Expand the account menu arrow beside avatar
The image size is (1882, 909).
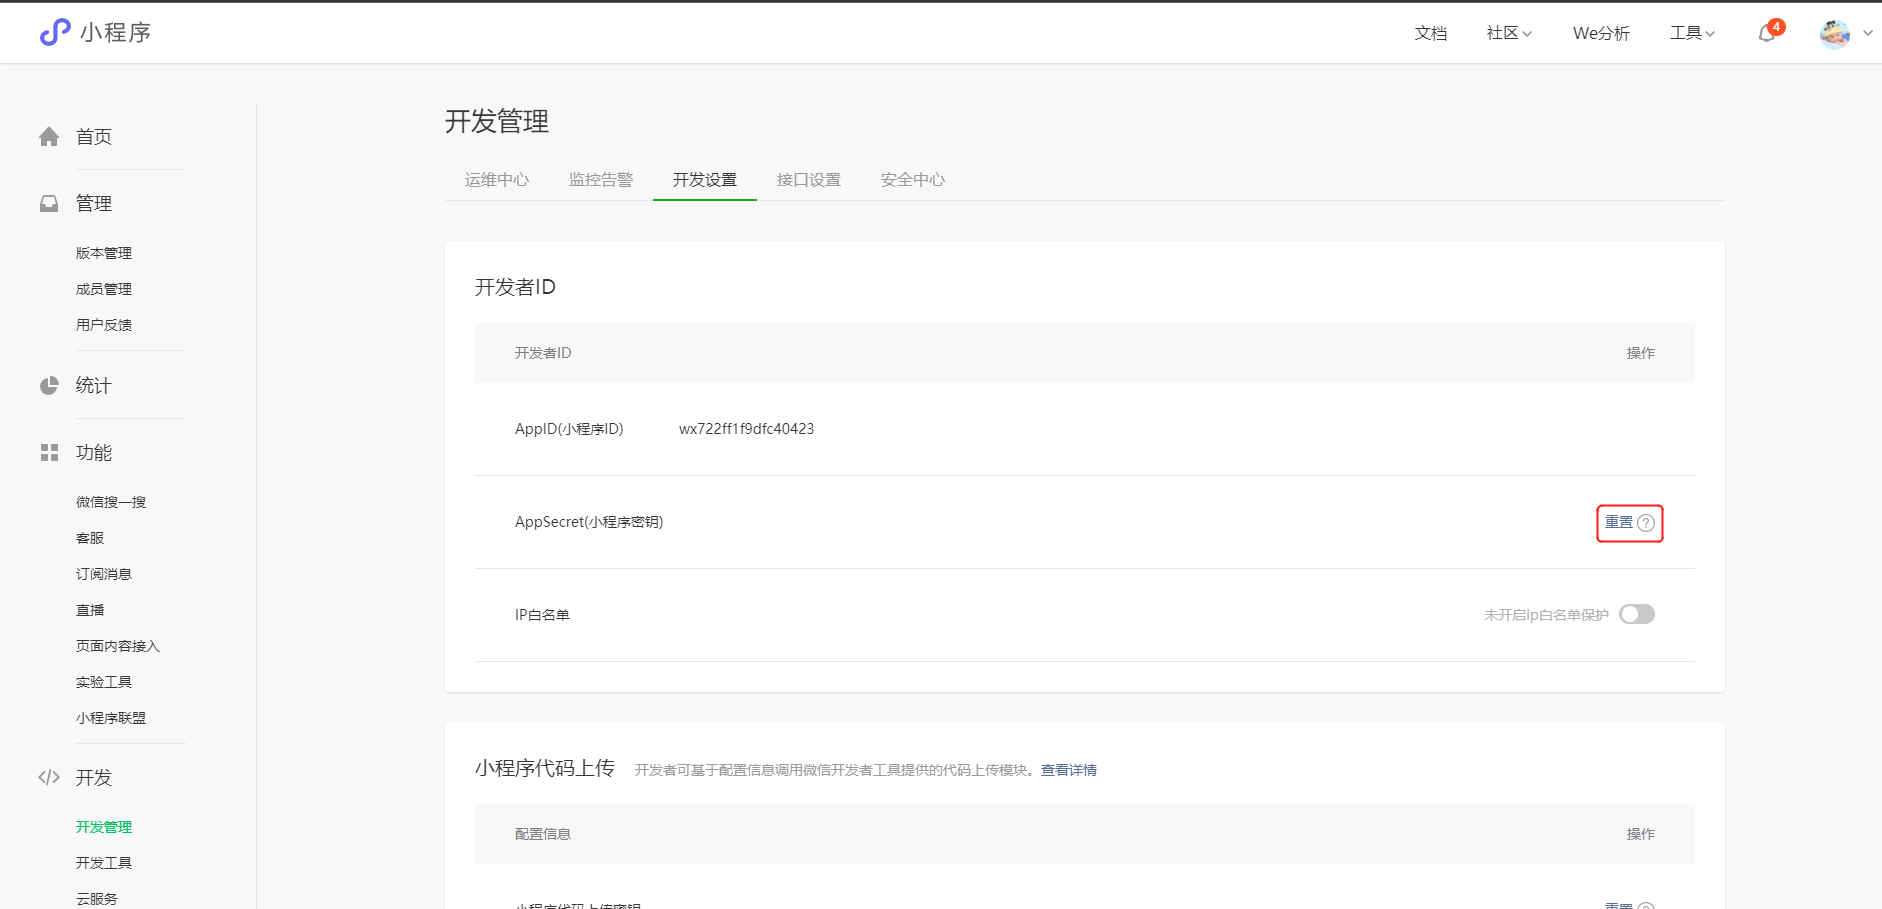click(1868, 33)
